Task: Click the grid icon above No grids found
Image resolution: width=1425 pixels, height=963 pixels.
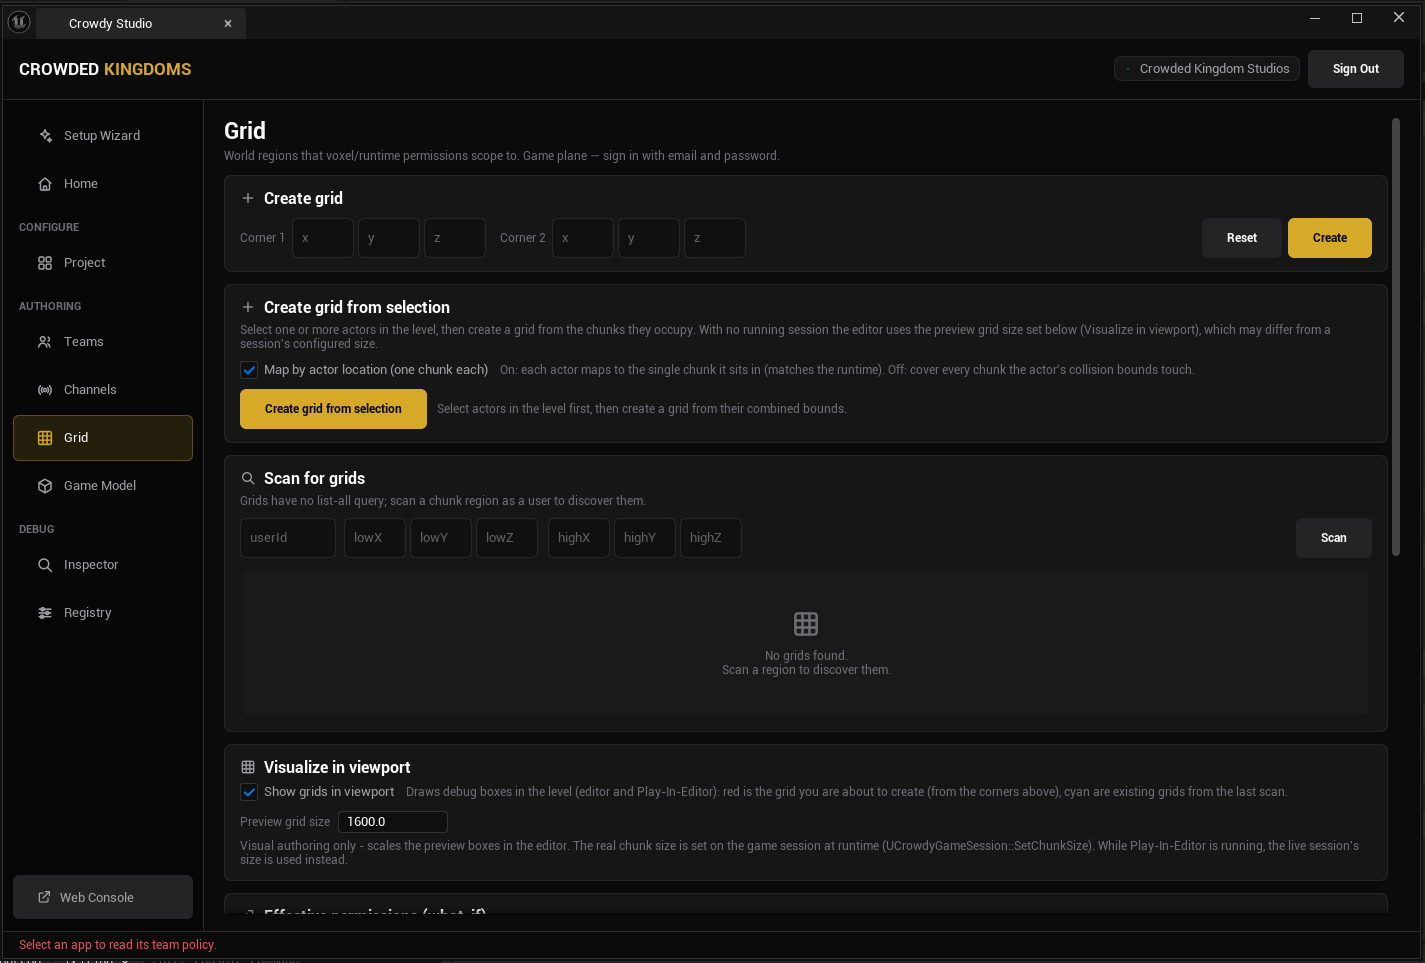Action: (806, 624)
